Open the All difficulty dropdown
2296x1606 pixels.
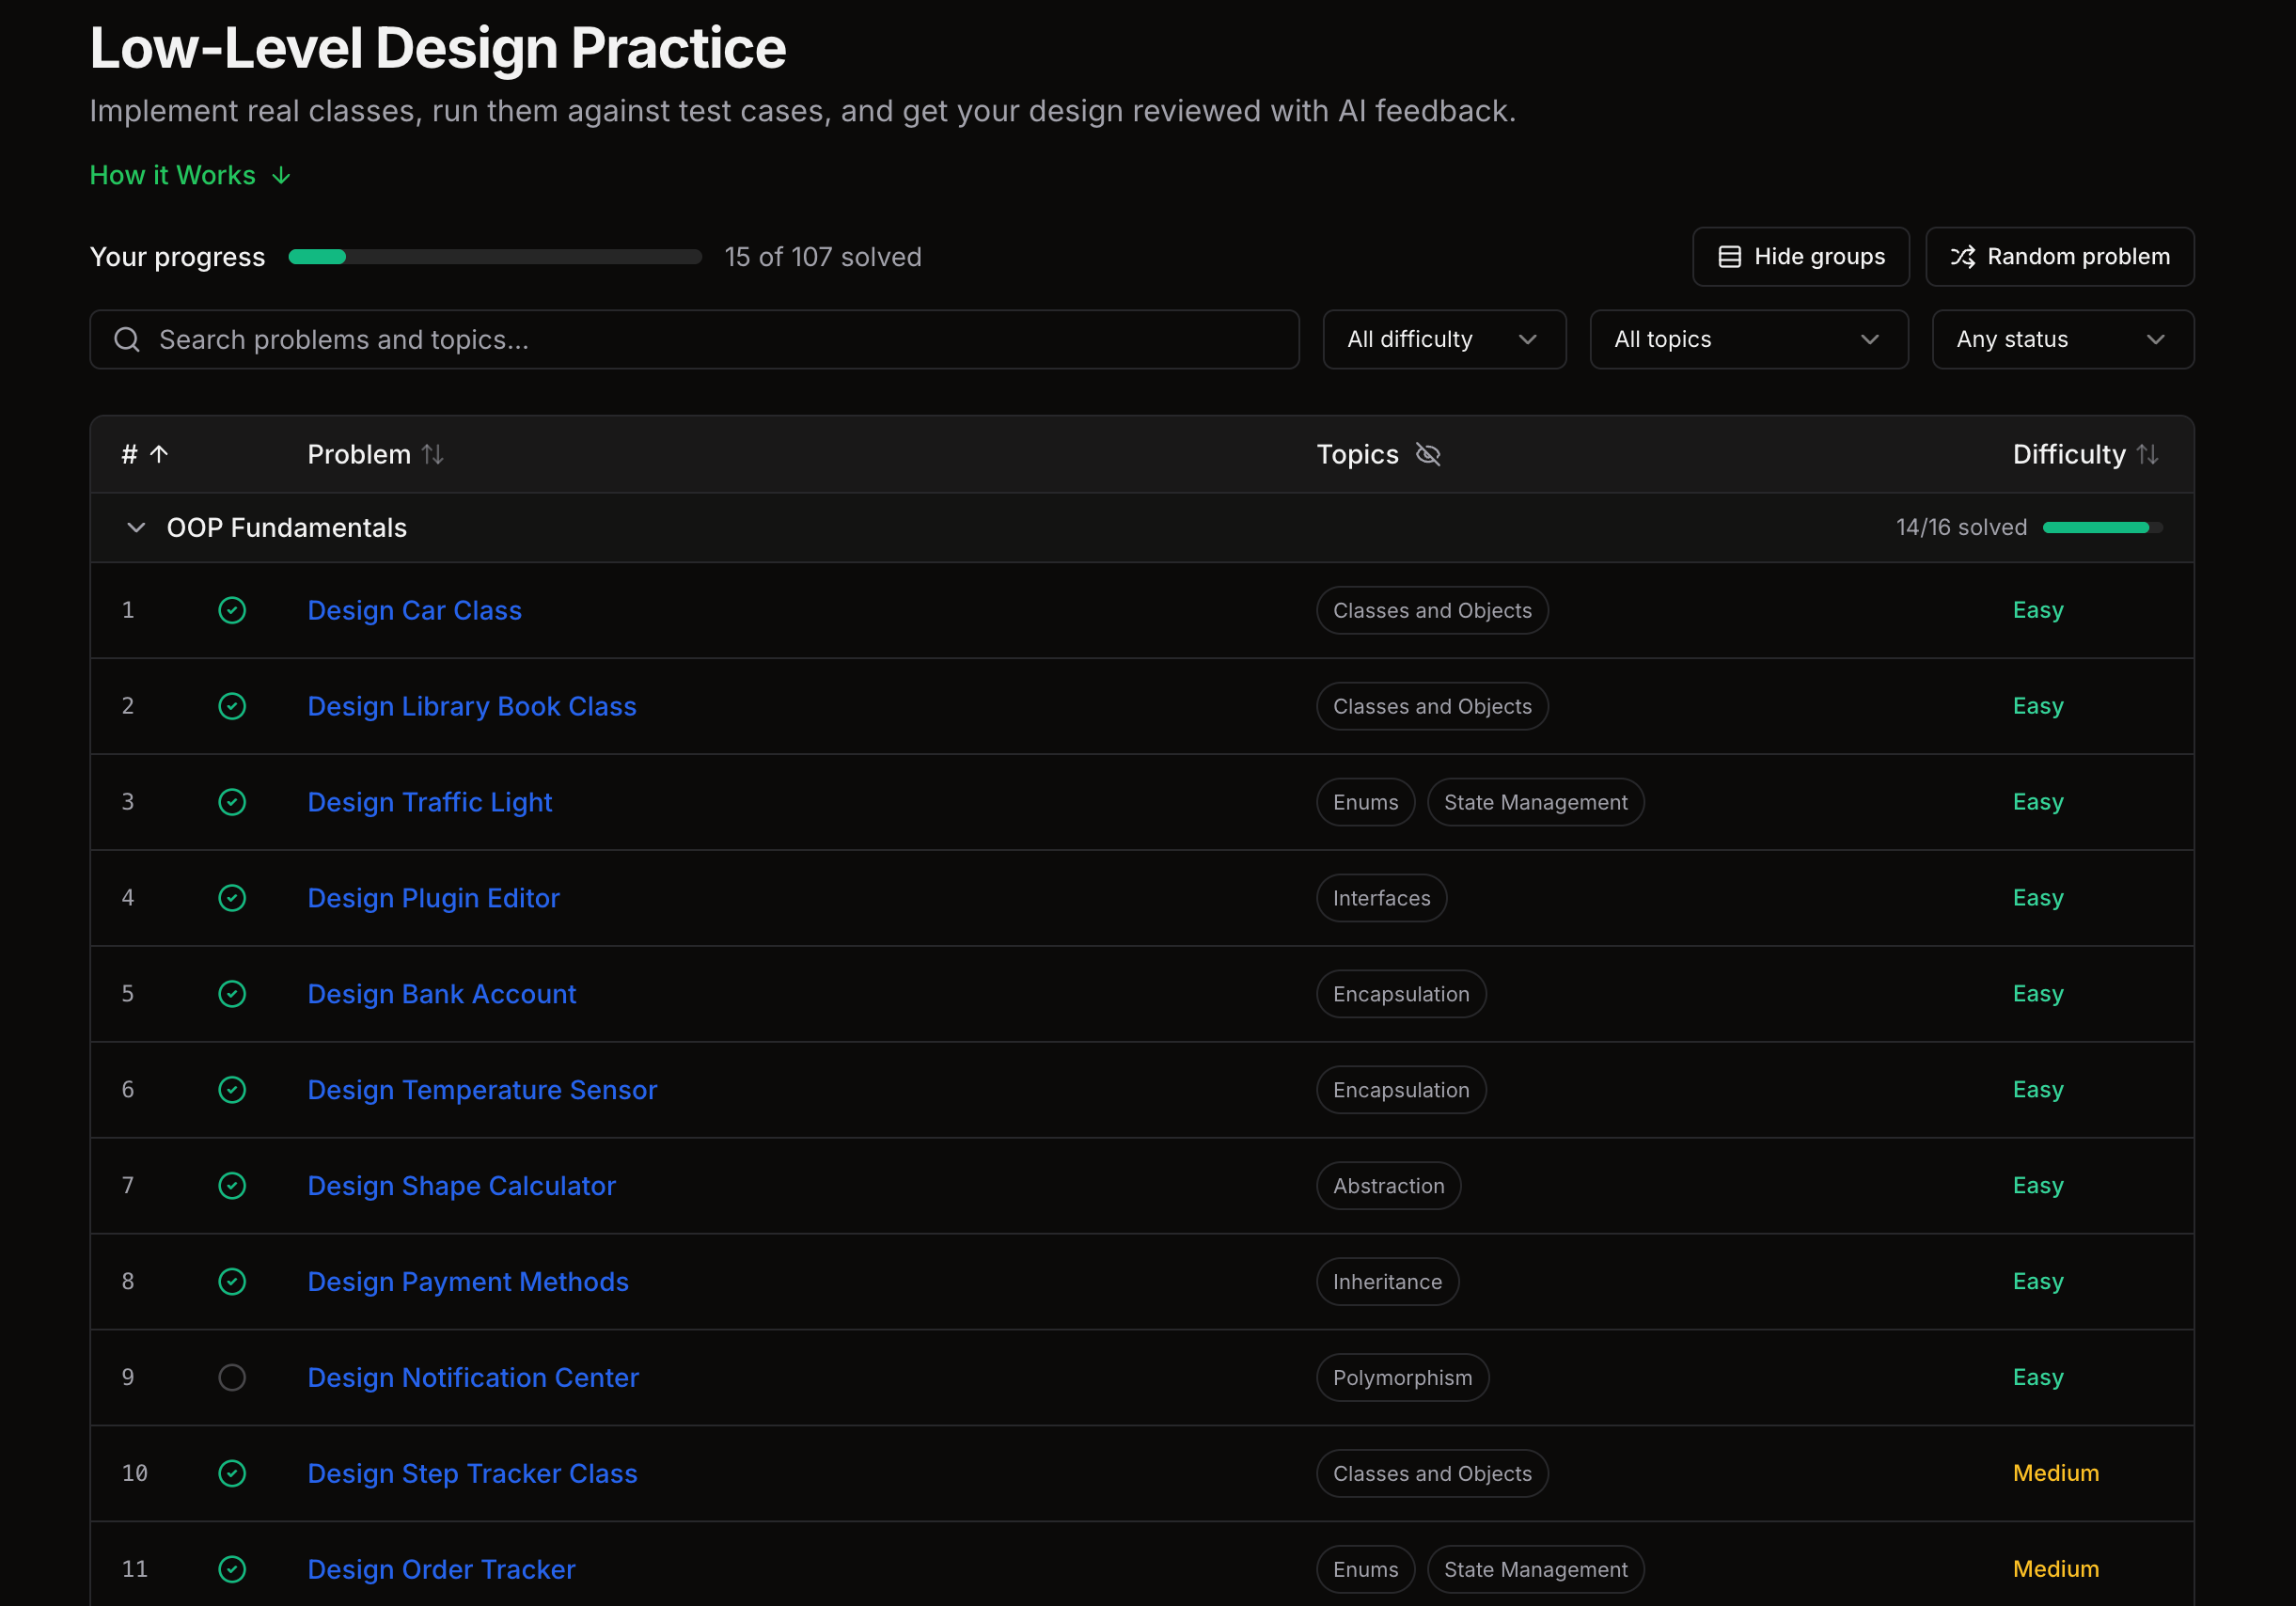[1444, 340]
